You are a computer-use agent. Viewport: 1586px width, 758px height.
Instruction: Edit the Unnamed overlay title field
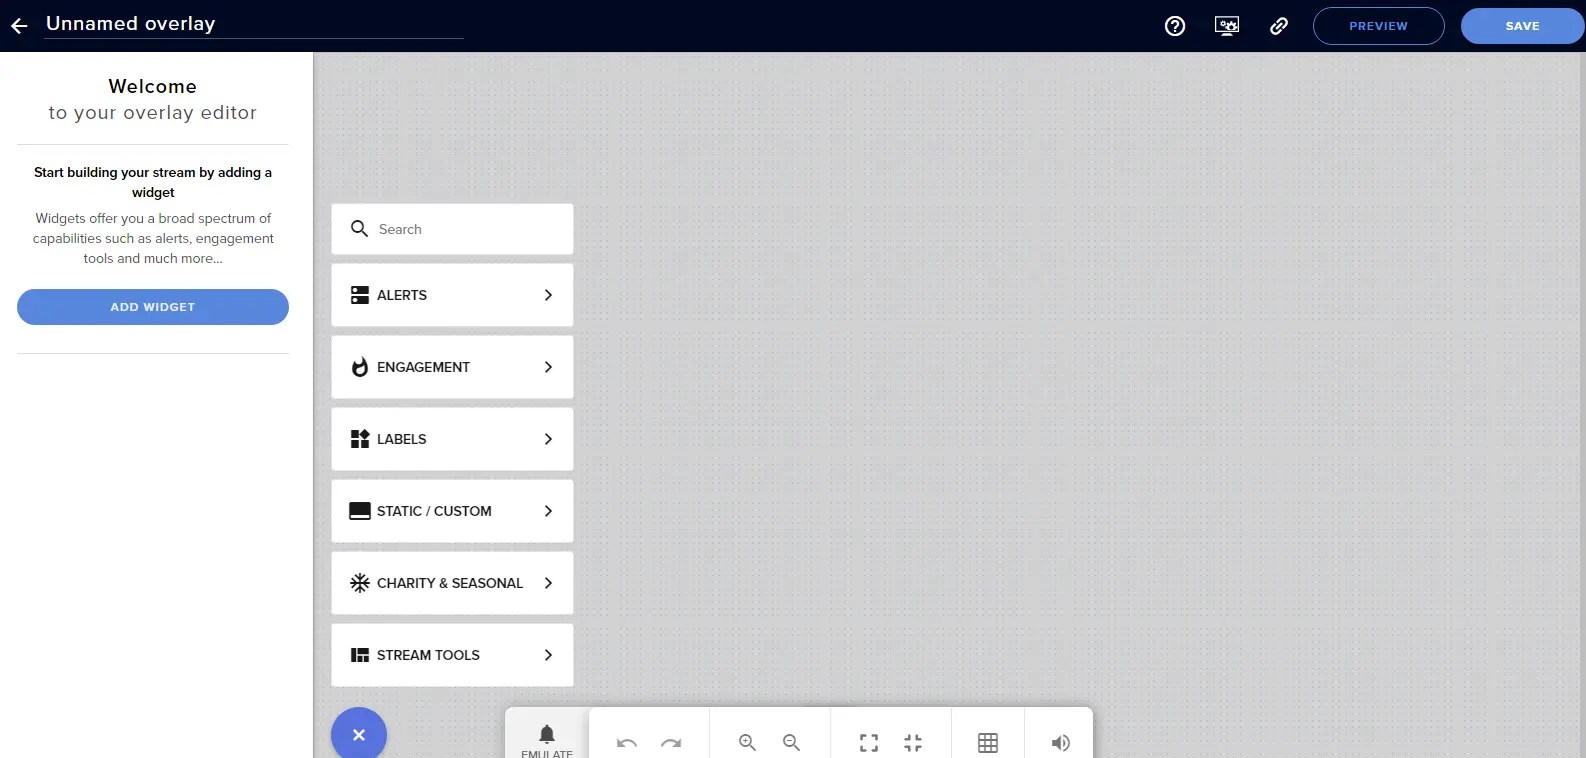(x=254, y=24)
